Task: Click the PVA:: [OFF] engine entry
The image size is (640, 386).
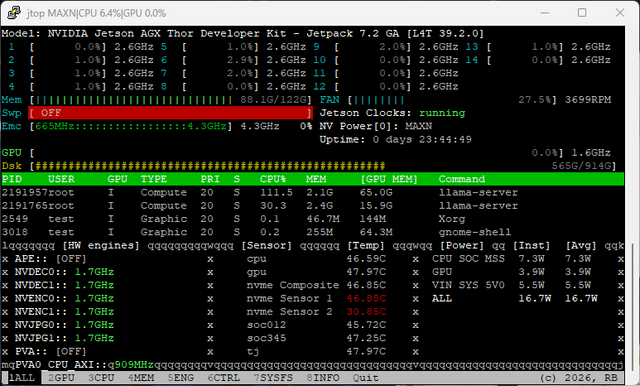Action: coord(51,351)
